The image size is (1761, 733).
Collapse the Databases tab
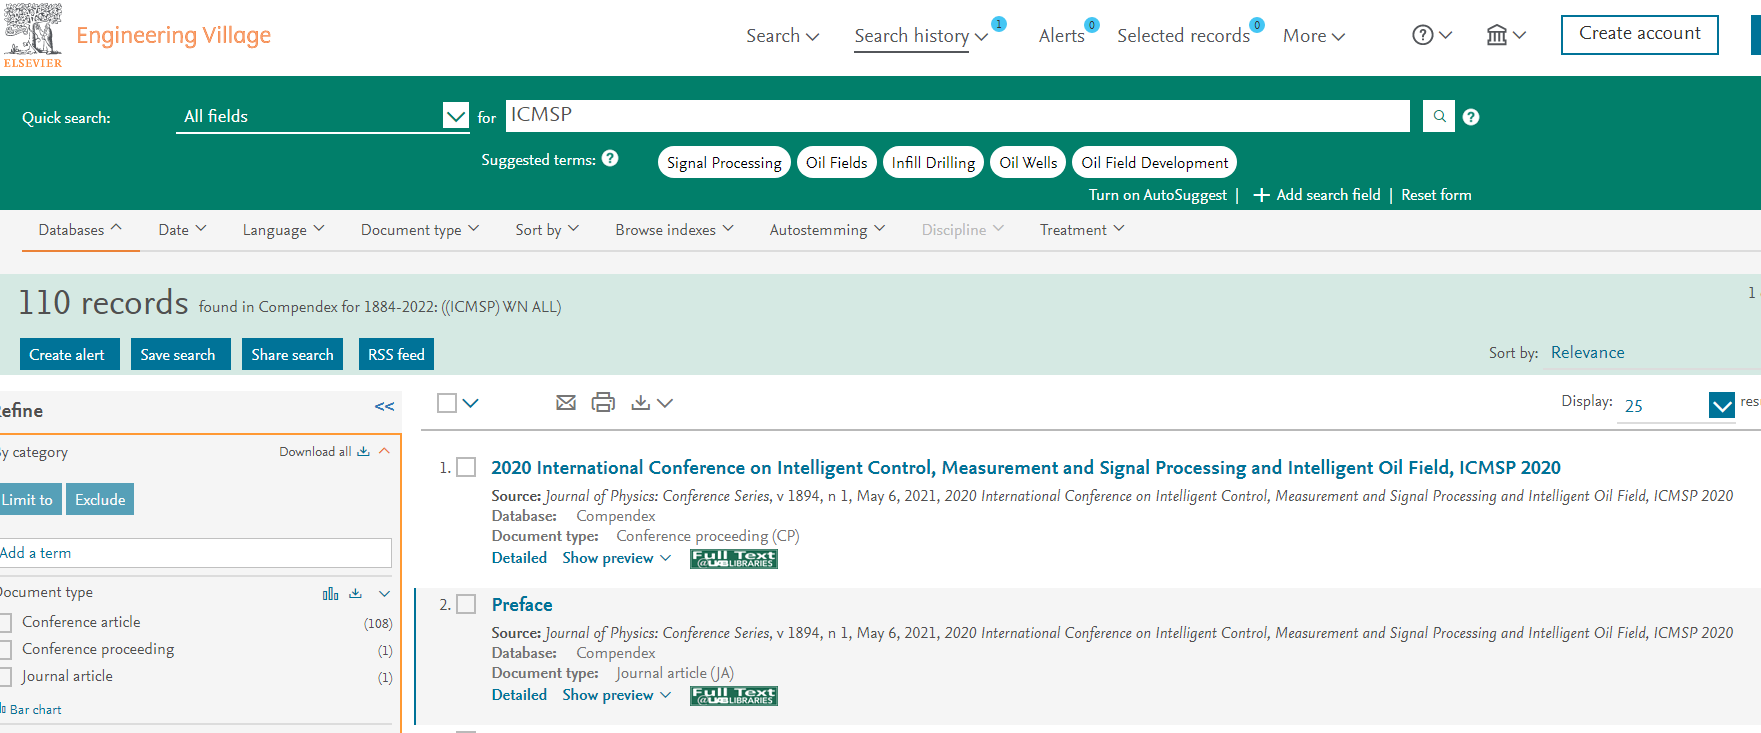80,230
